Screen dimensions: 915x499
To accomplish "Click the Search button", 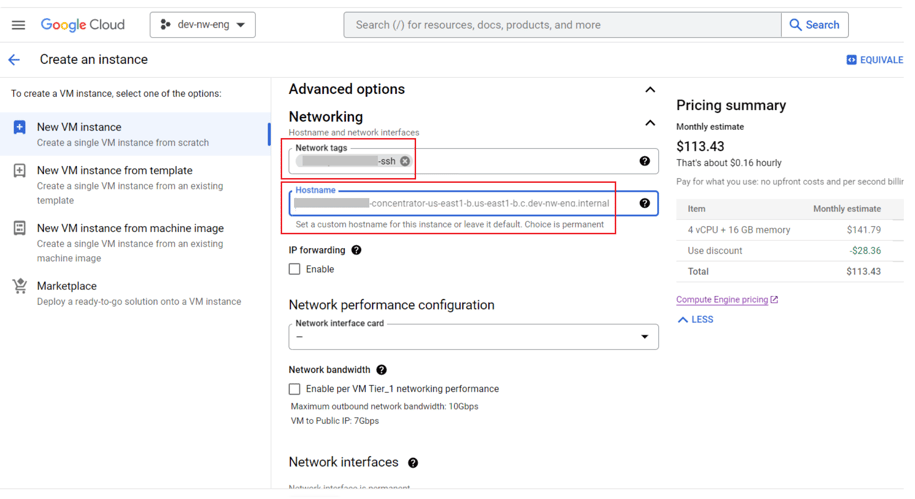I will tap(814, 25).
